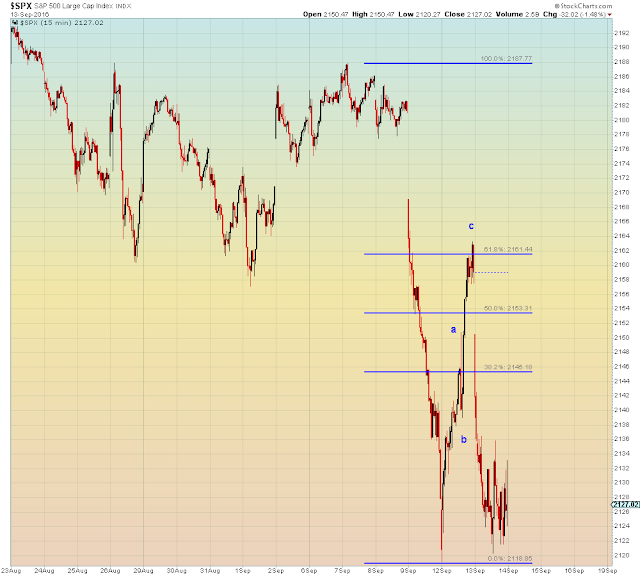Click the 2138 price axis label
The image size is (640, 576).
click(622, 425)
